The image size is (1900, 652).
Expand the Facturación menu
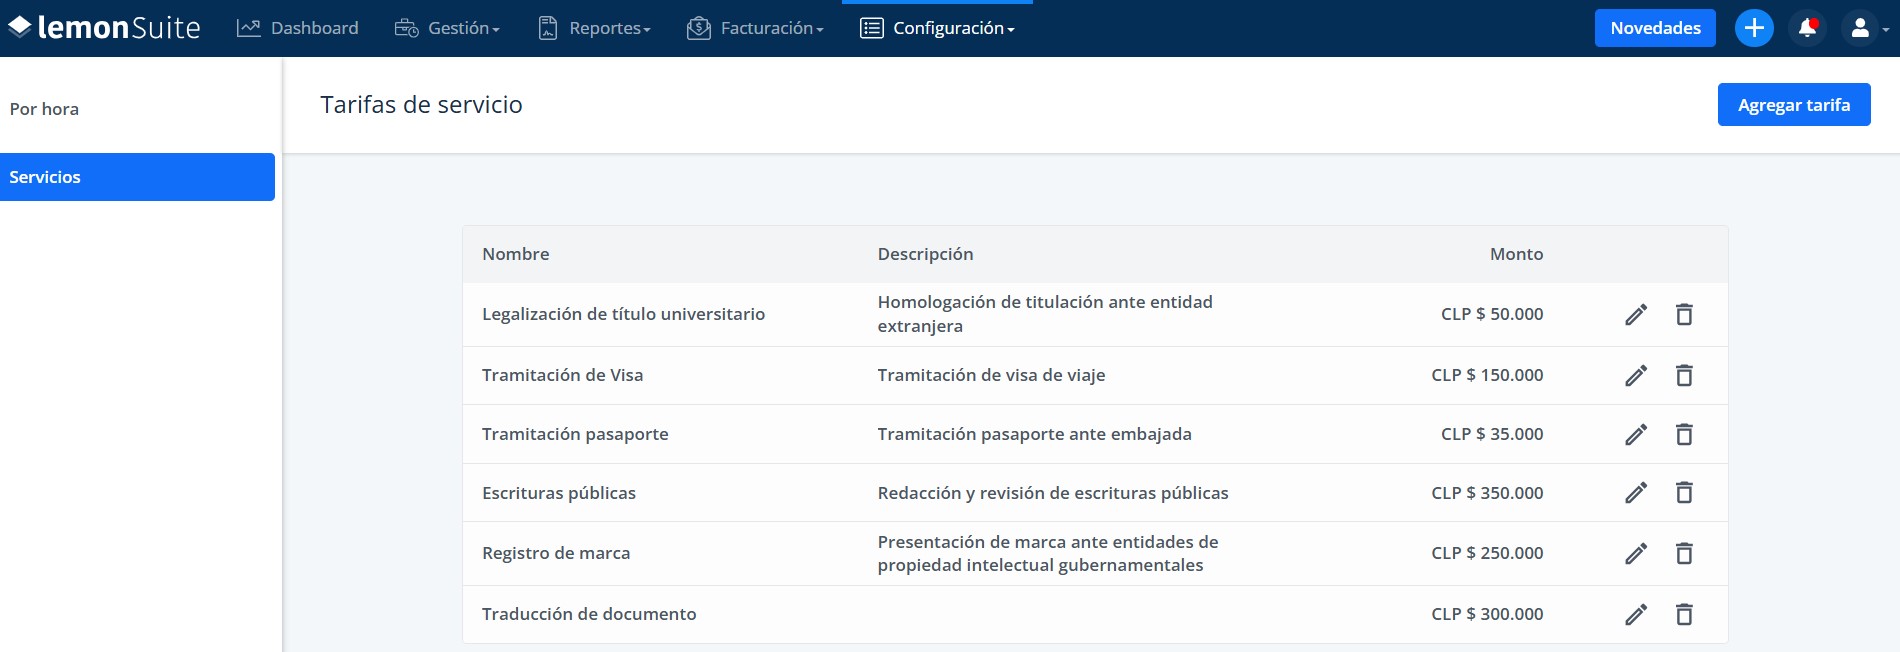coord(755,28)
